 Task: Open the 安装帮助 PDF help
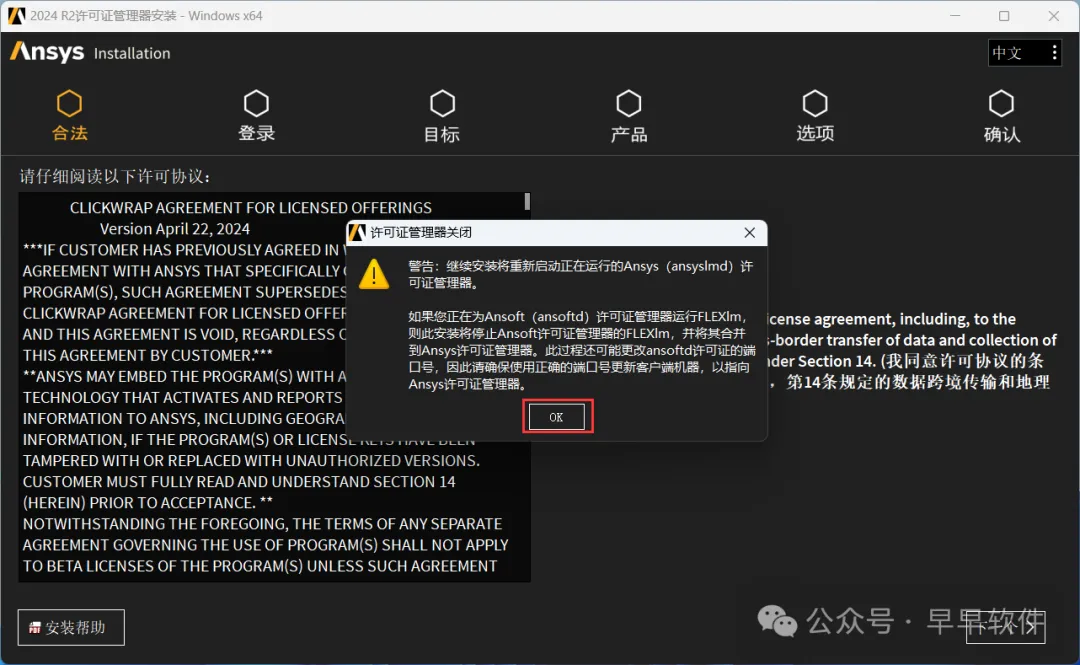71,627
